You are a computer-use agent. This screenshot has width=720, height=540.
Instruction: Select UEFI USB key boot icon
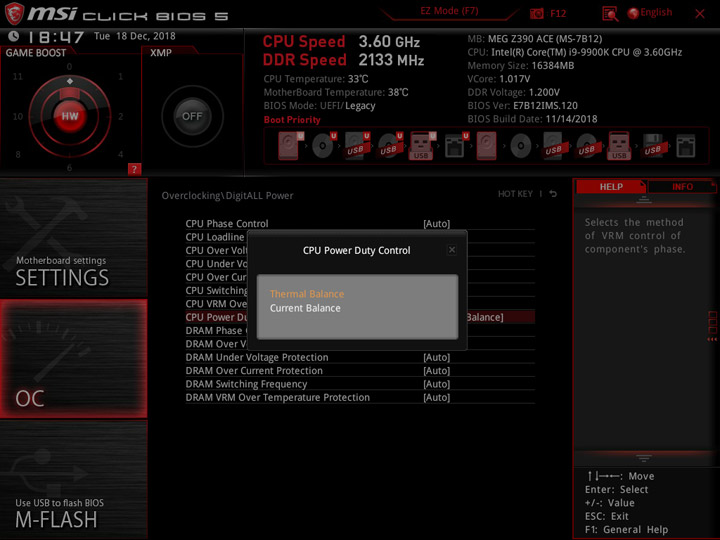(x=422, y=146)
